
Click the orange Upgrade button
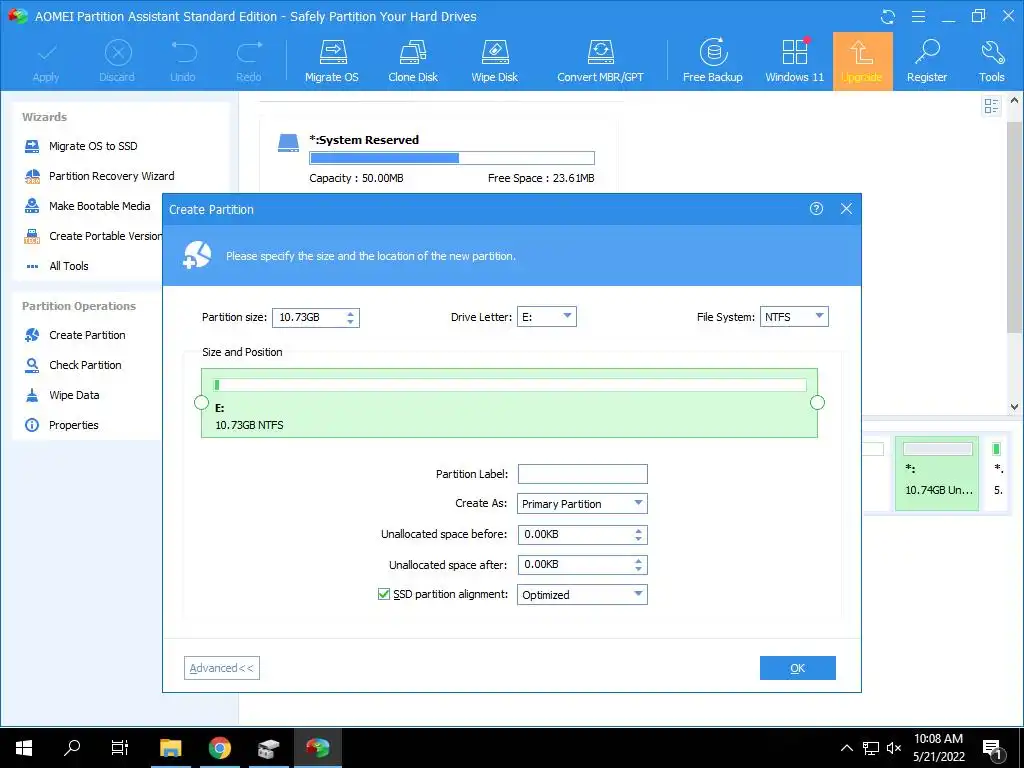tap(862, 61)
